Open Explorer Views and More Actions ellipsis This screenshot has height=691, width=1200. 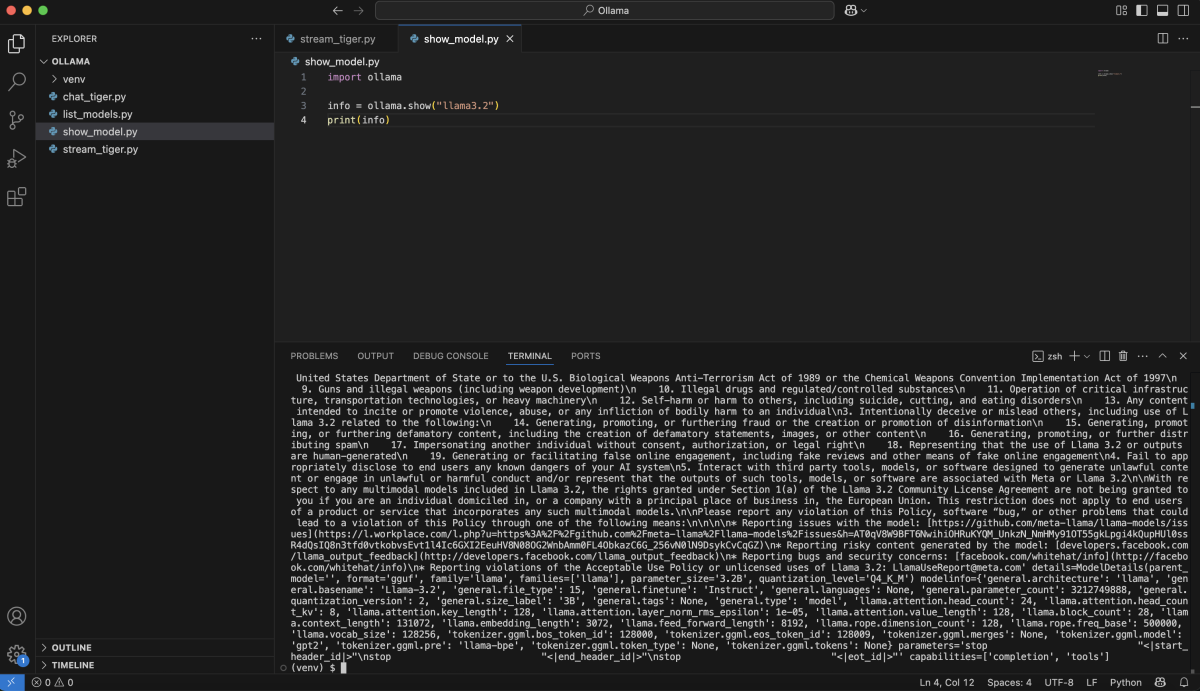click(257, 39)
